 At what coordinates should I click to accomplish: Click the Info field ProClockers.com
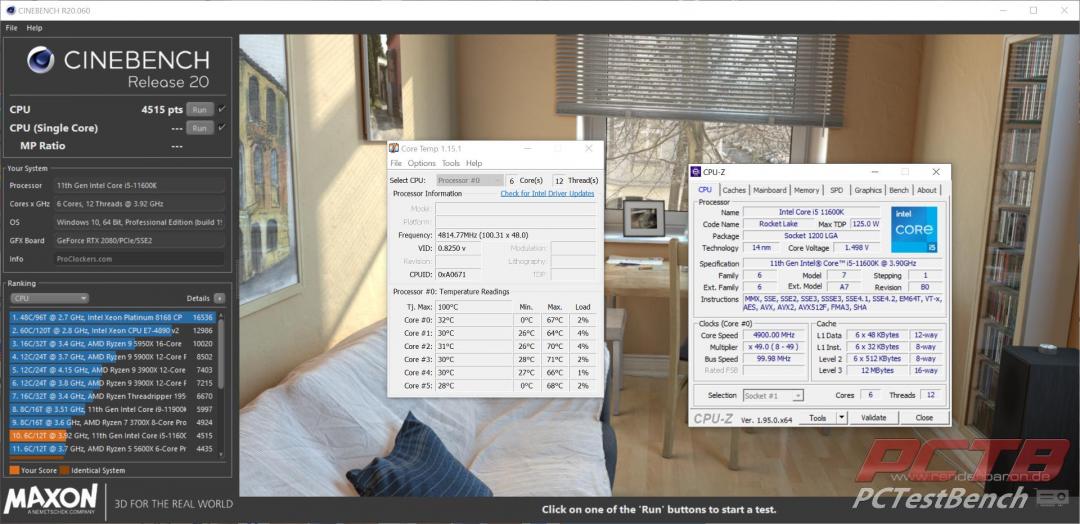tap(139, 259)
